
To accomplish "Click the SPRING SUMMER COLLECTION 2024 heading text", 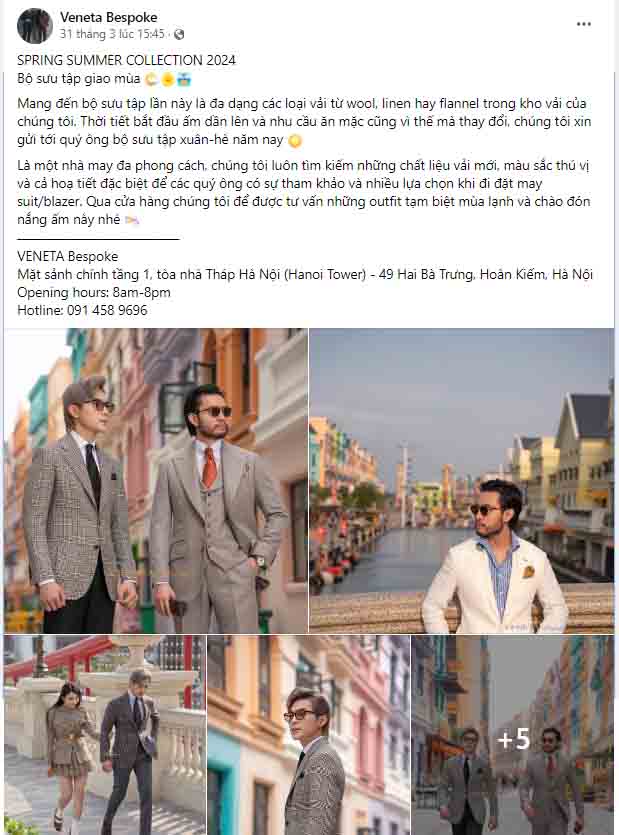I will coord(126,60).
